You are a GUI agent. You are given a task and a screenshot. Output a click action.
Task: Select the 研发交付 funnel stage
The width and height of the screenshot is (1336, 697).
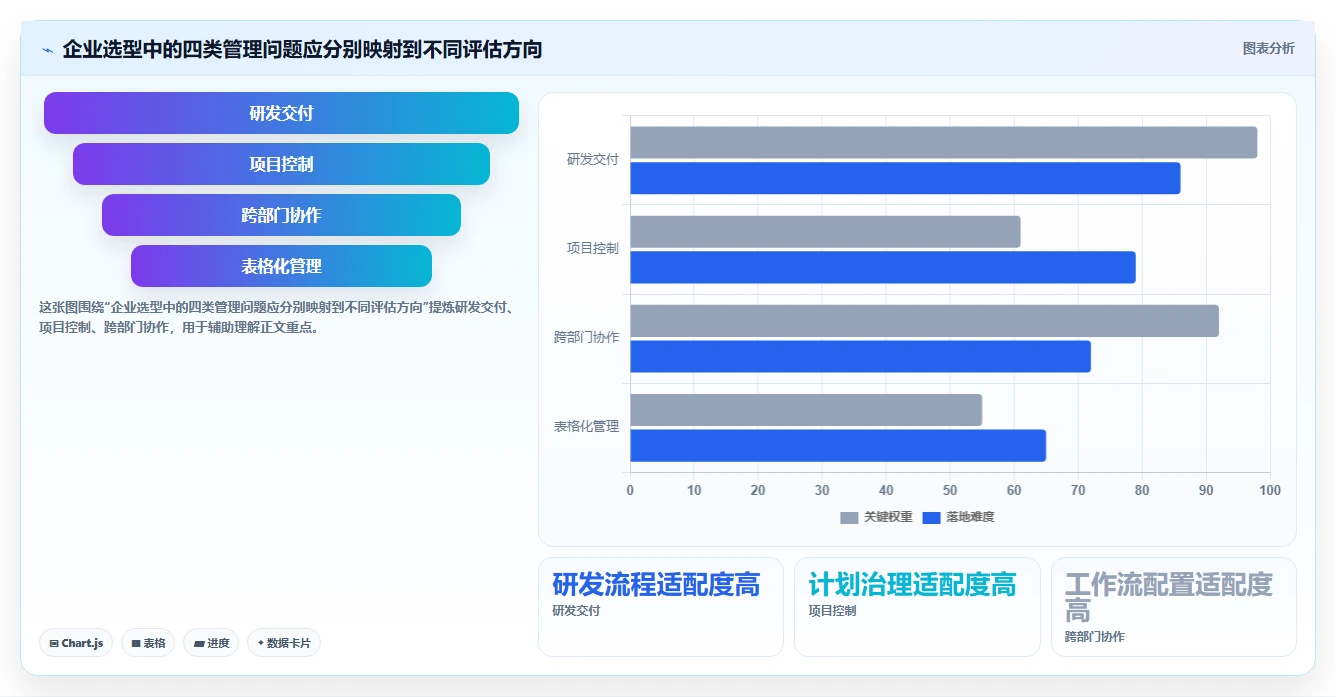281,113
